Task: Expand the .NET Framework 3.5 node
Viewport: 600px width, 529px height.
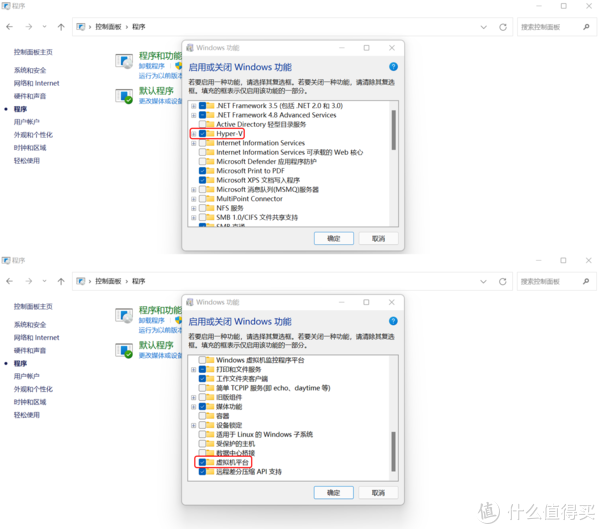Action: (194, 106)
